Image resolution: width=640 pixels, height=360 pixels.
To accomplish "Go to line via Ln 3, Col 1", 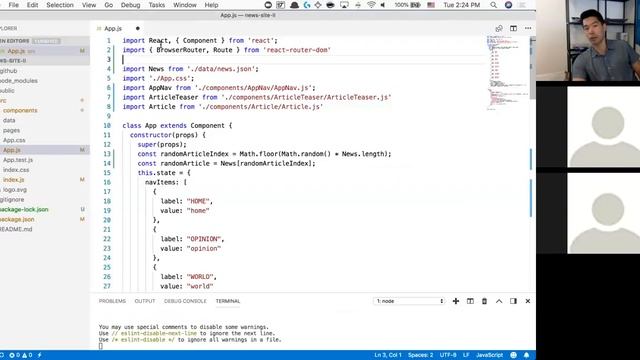I will (388, 355).
